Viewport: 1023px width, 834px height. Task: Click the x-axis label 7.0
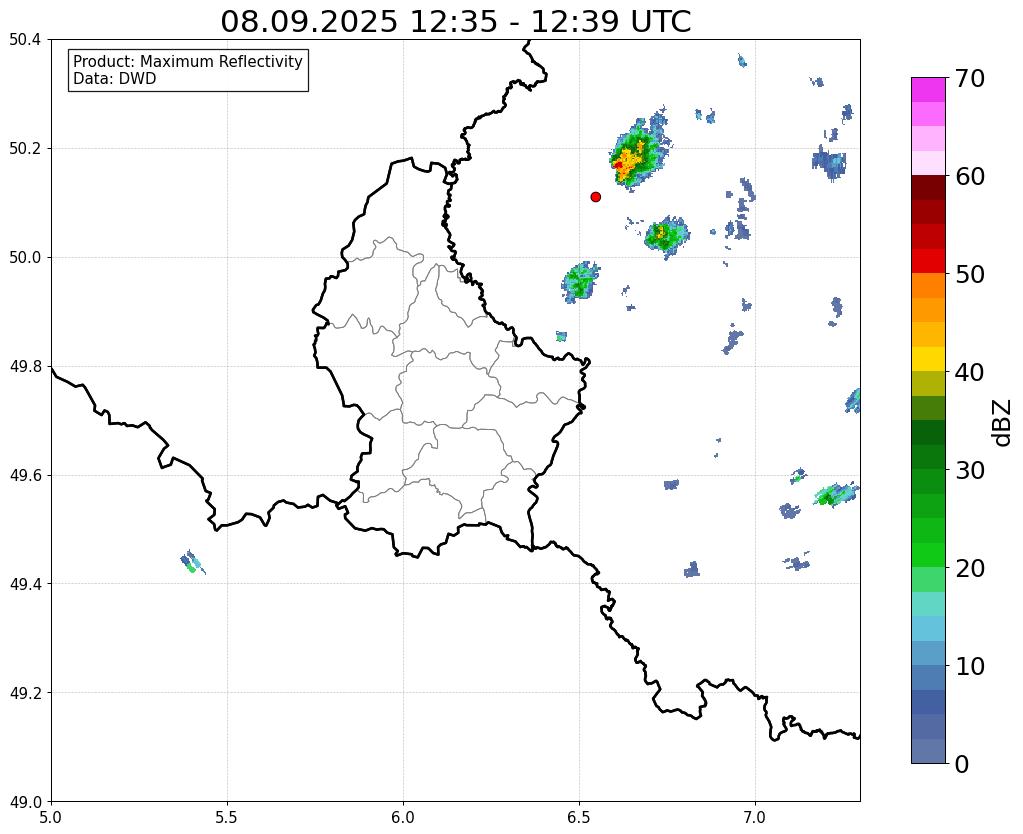(755, 817)
